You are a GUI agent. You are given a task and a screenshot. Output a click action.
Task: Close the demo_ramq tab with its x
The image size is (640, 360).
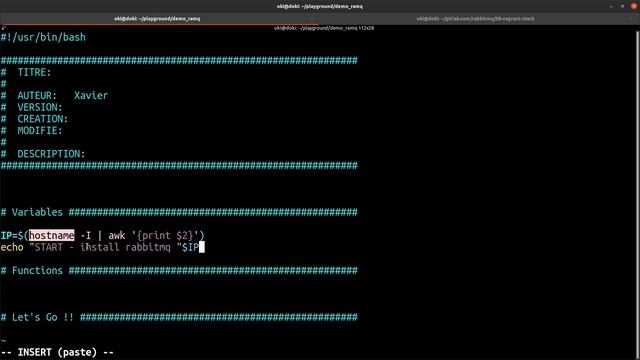tap(312, 19)
